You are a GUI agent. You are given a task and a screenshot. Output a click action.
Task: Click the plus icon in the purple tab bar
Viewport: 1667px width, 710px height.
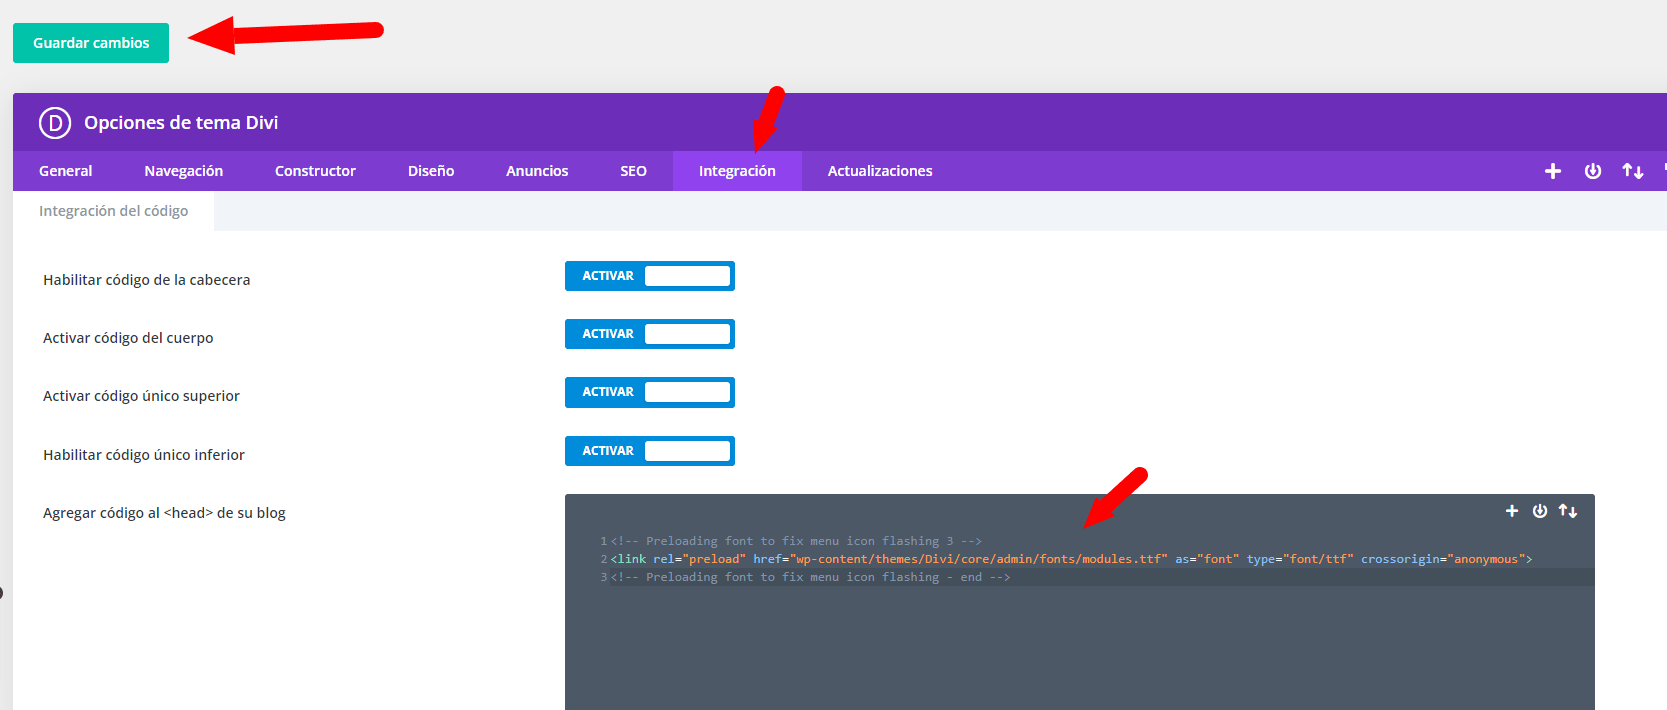pos(1553,171)
